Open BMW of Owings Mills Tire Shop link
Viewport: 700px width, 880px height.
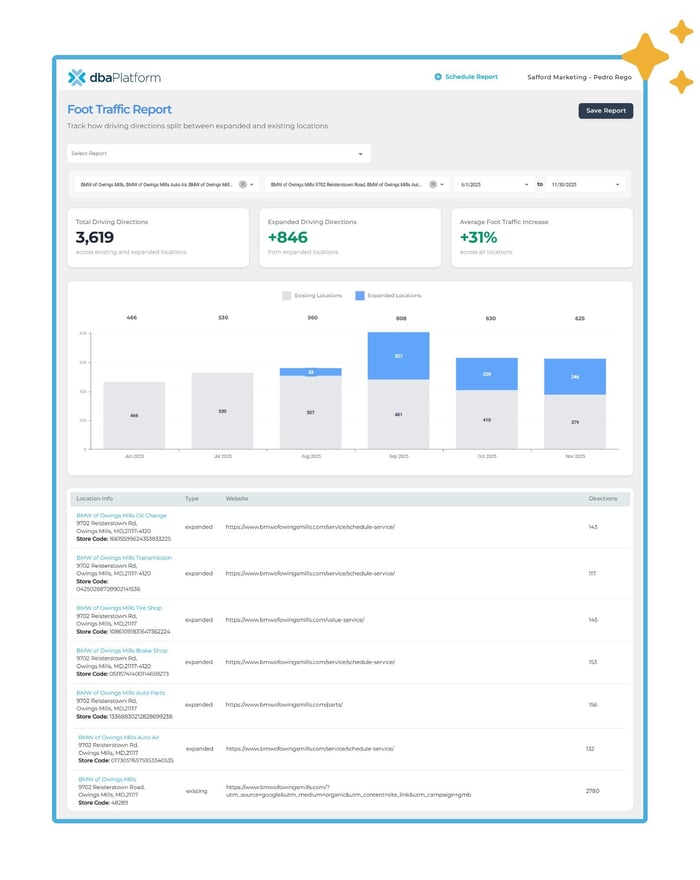(x=119, y=608)
